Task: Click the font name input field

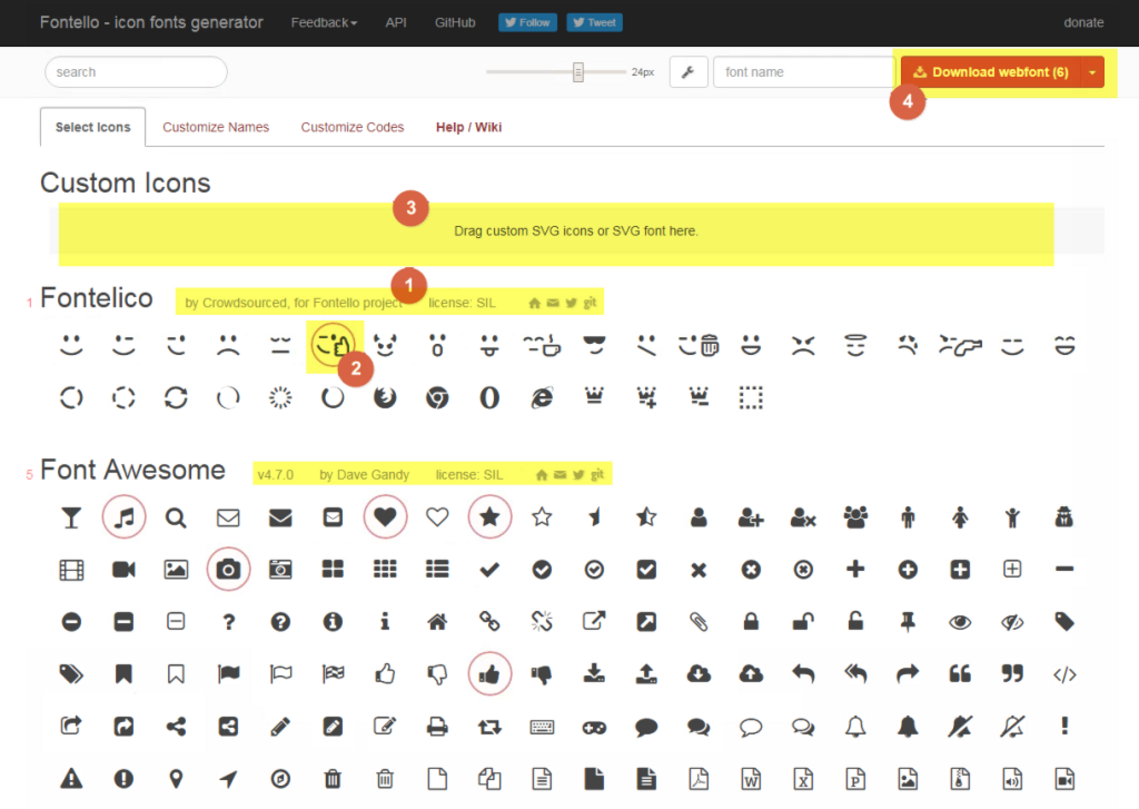Action: (802, 72)
